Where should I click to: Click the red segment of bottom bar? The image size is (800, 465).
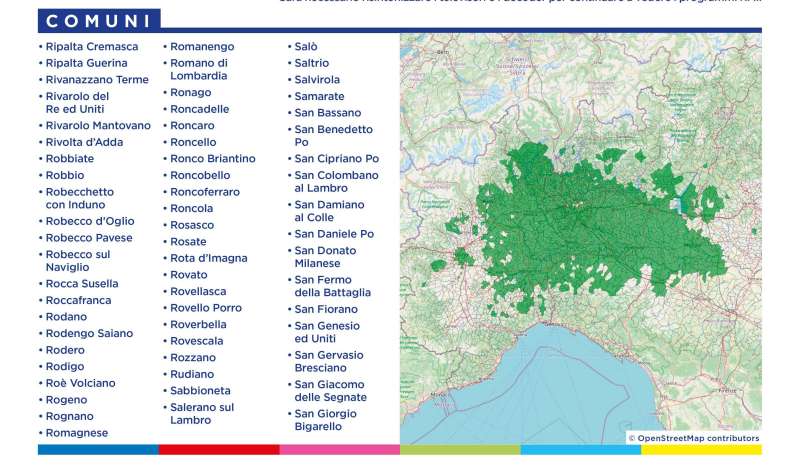218,450
